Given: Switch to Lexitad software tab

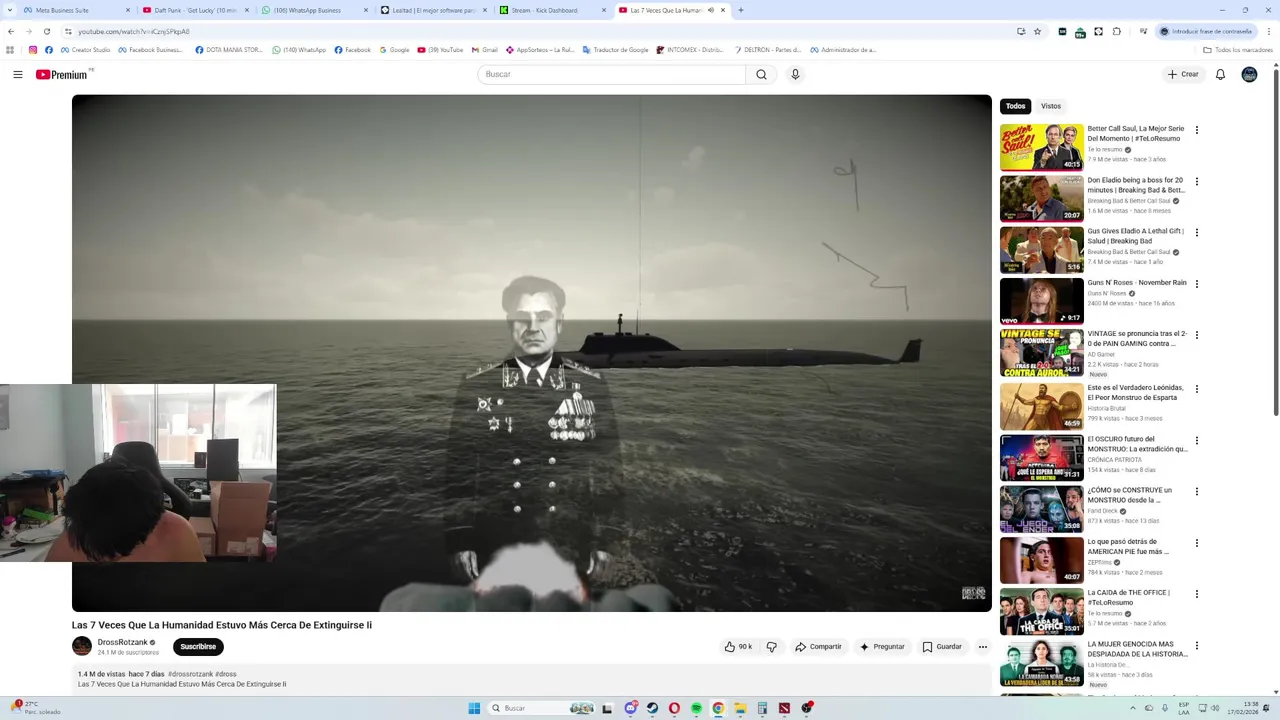Looking at the screenshot, I should tap(432, 10).
